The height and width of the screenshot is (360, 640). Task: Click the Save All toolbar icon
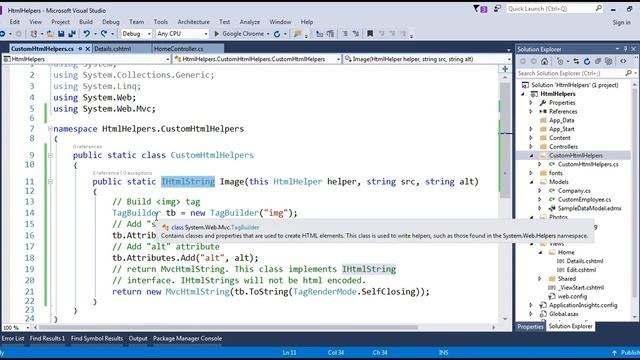point(72,34)
